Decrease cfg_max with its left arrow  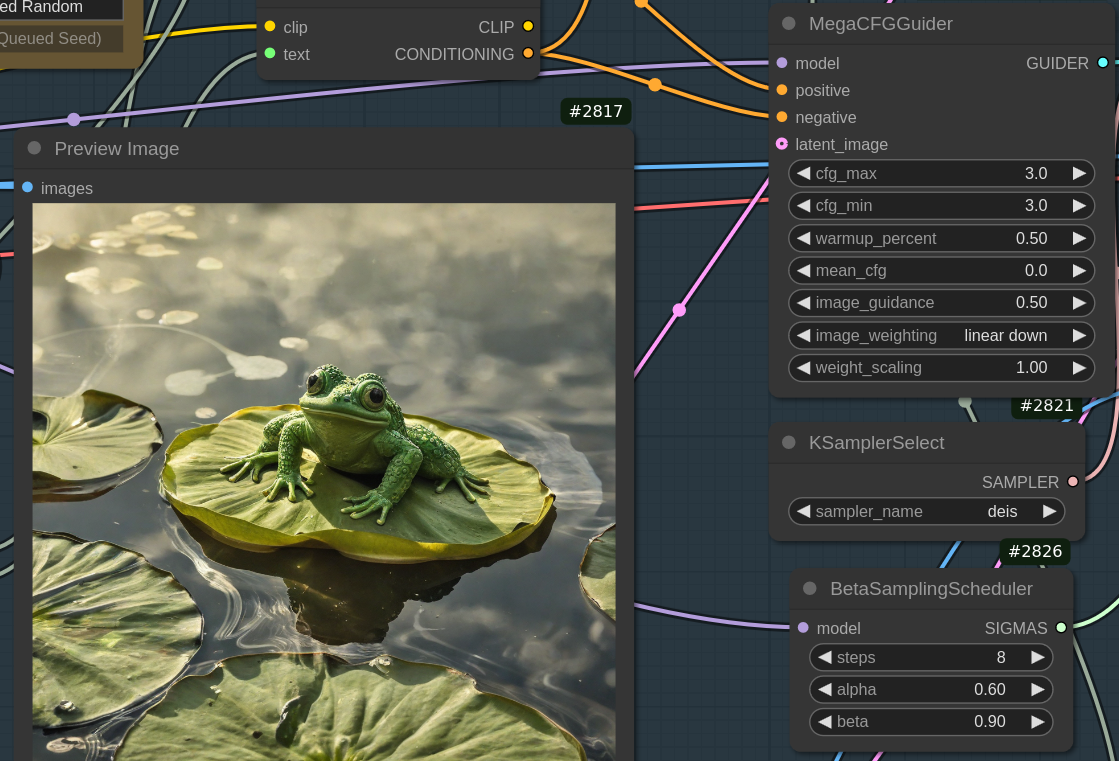(804, 173)
